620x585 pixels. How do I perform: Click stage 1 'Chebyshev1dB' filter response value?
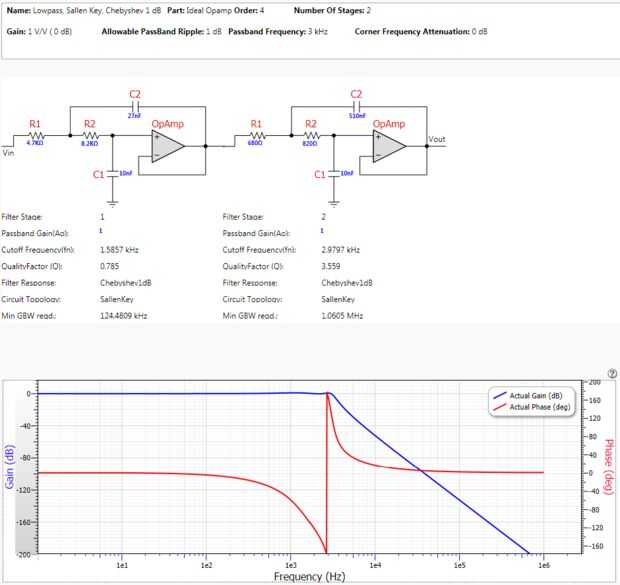pyautogui.click(x=126, y=283)
